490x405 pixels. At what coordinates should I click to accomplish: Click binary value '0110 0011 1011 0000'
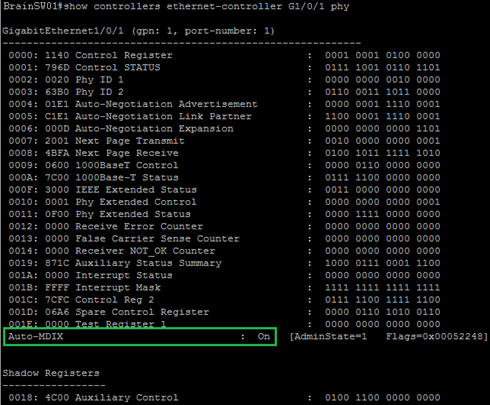point(383,92)
